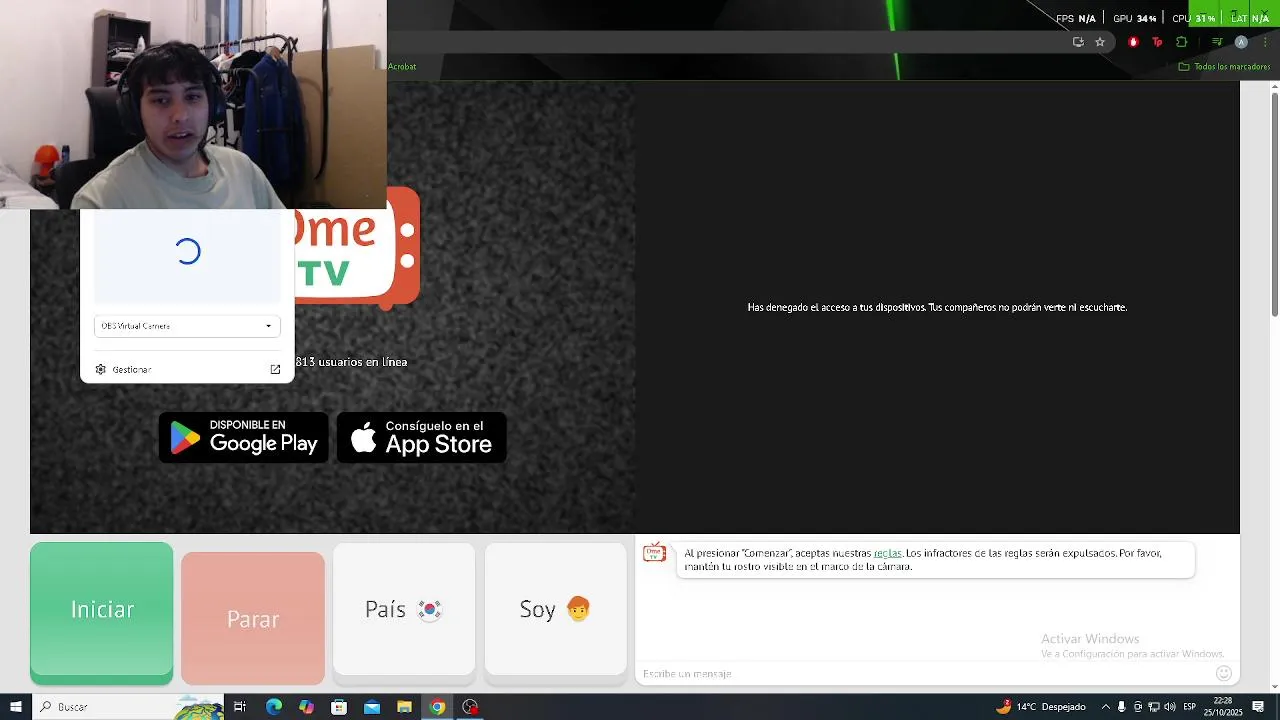The height and width of the screenshot is (720, 1280).
Task: Click the red Parar button
Action: click(x=253, y=618)
